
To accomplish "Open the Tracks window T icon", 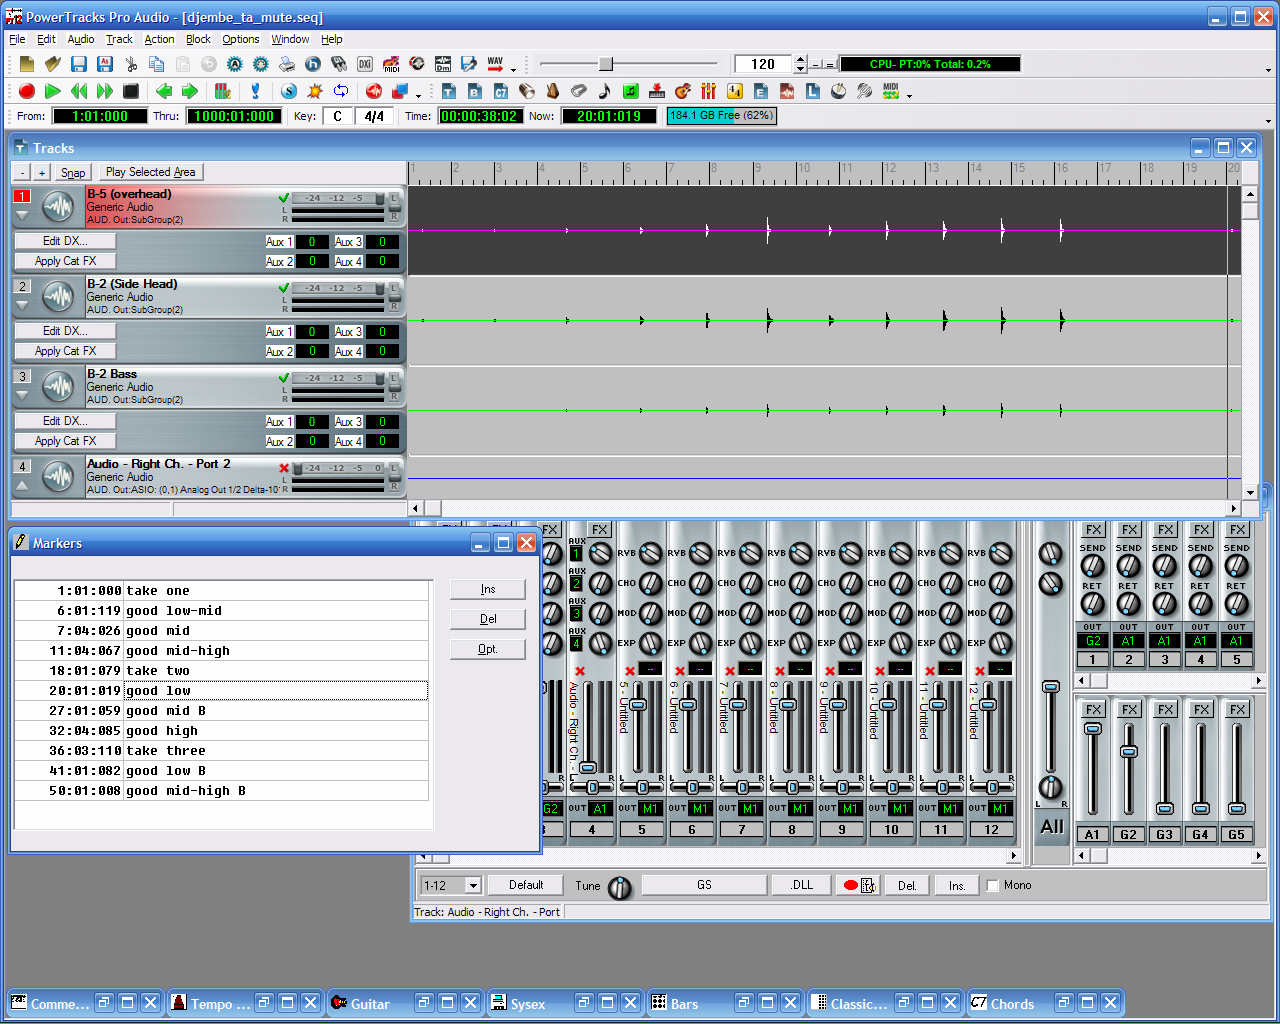I will click(x=449, y=91).
